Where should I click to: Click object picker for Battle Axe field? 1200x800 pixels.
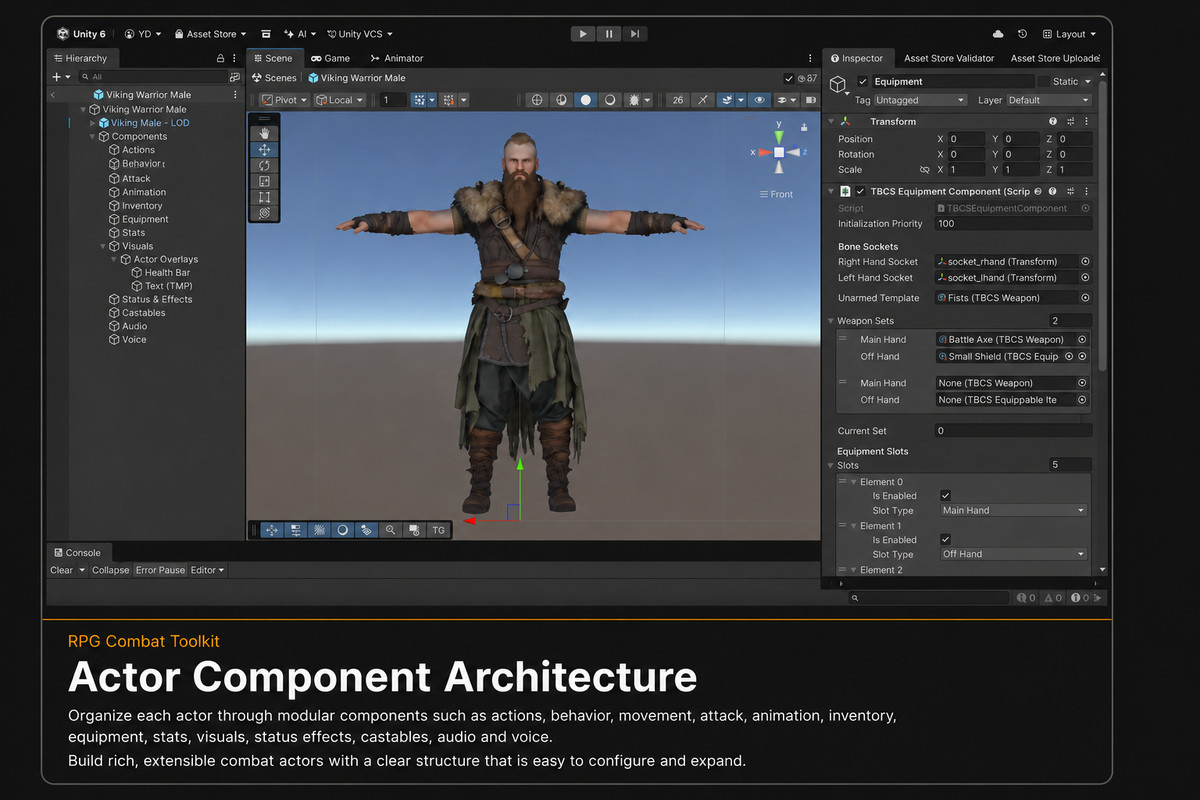tap(1082, 339)
